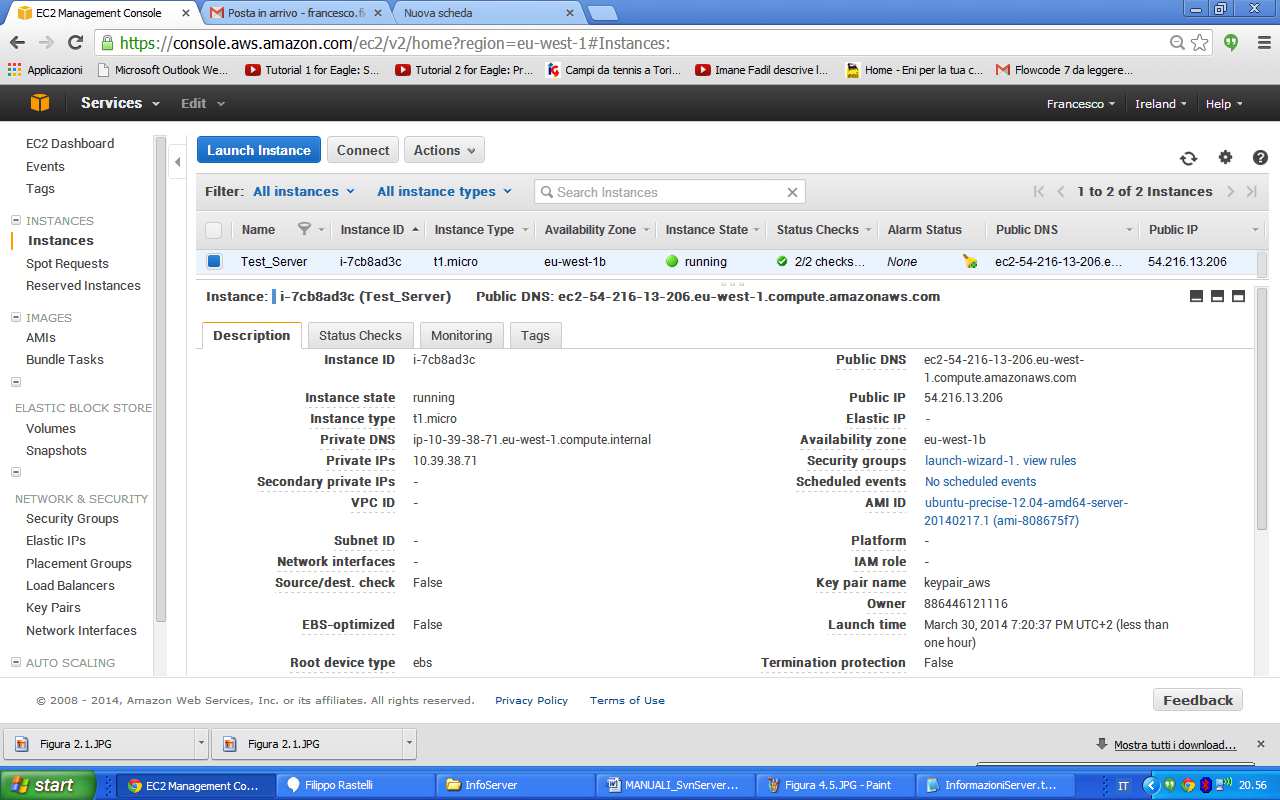Screen dimensions: 1280x800
Task: Open the All instance types filter dropdown
Action: coord(444,191)
